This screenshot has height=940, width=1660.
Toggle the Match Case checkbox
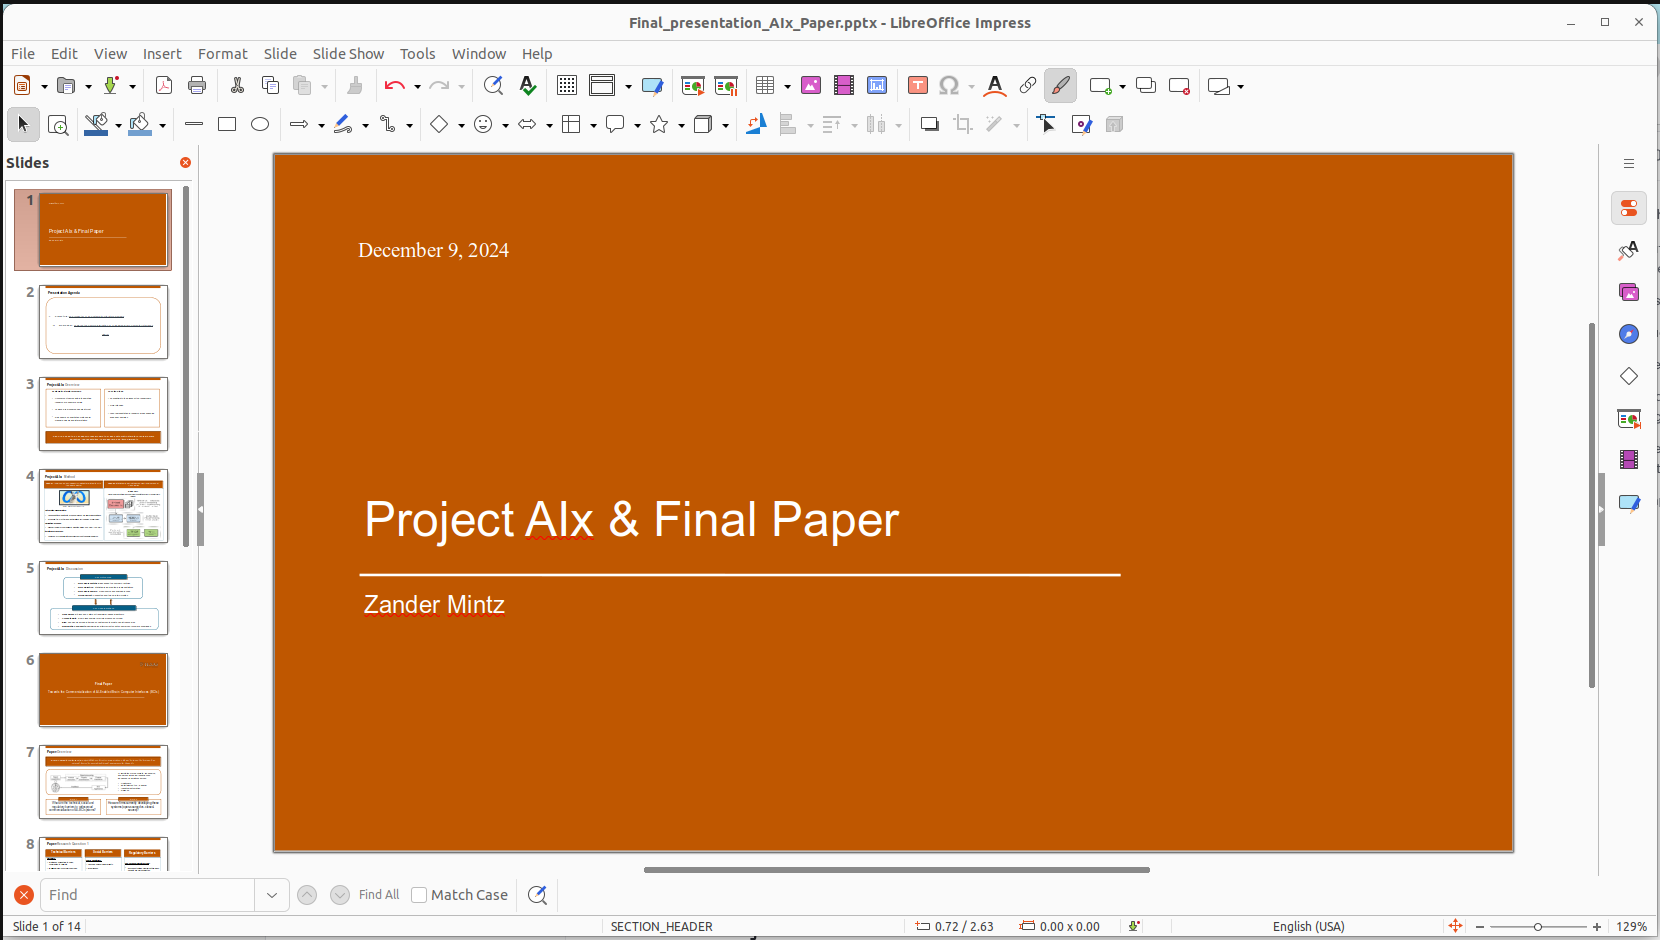click(x=419, y=895)
